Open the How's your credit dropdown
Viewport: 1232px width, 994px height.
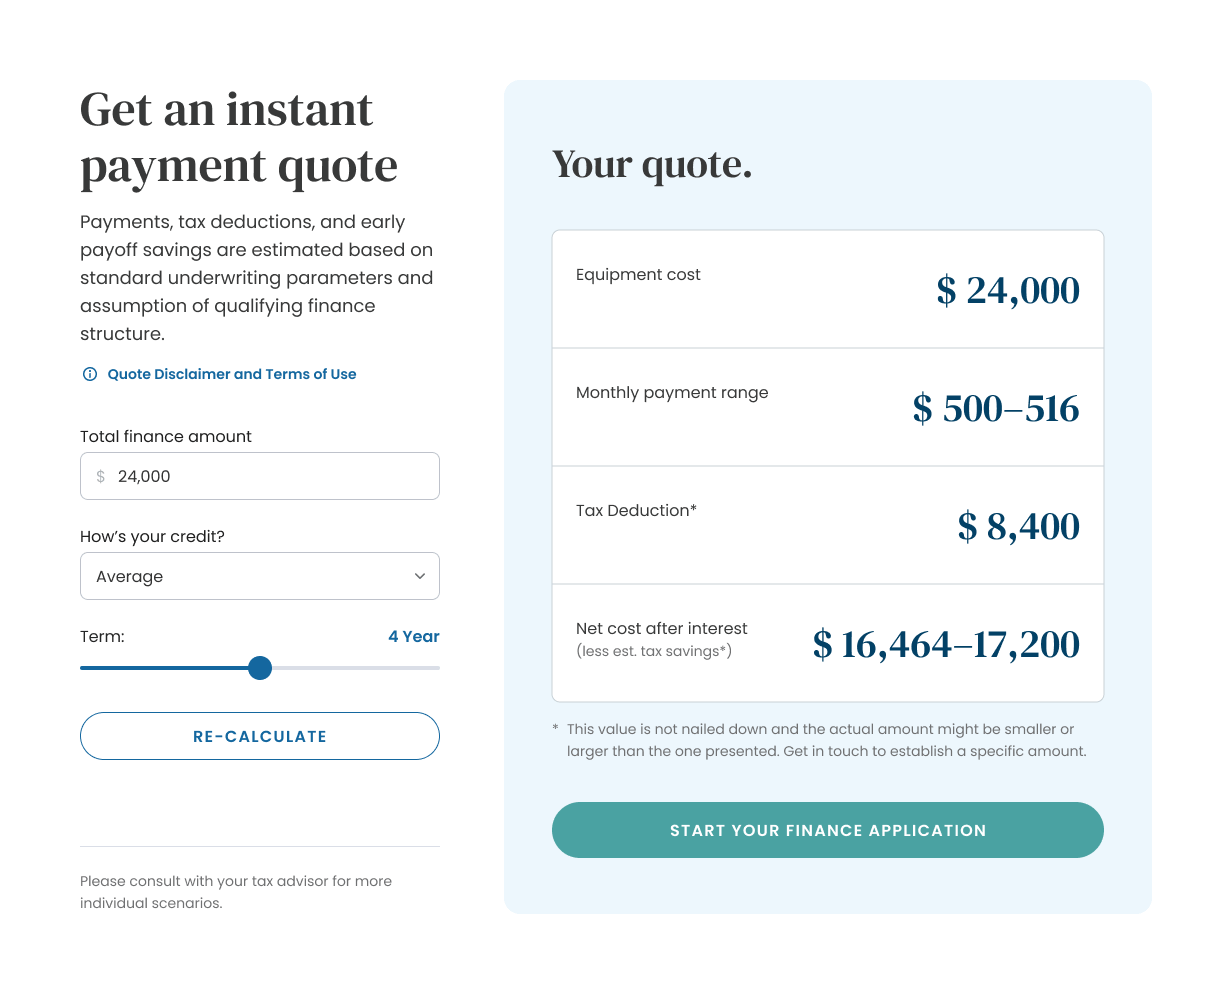(x=260, y=576)
